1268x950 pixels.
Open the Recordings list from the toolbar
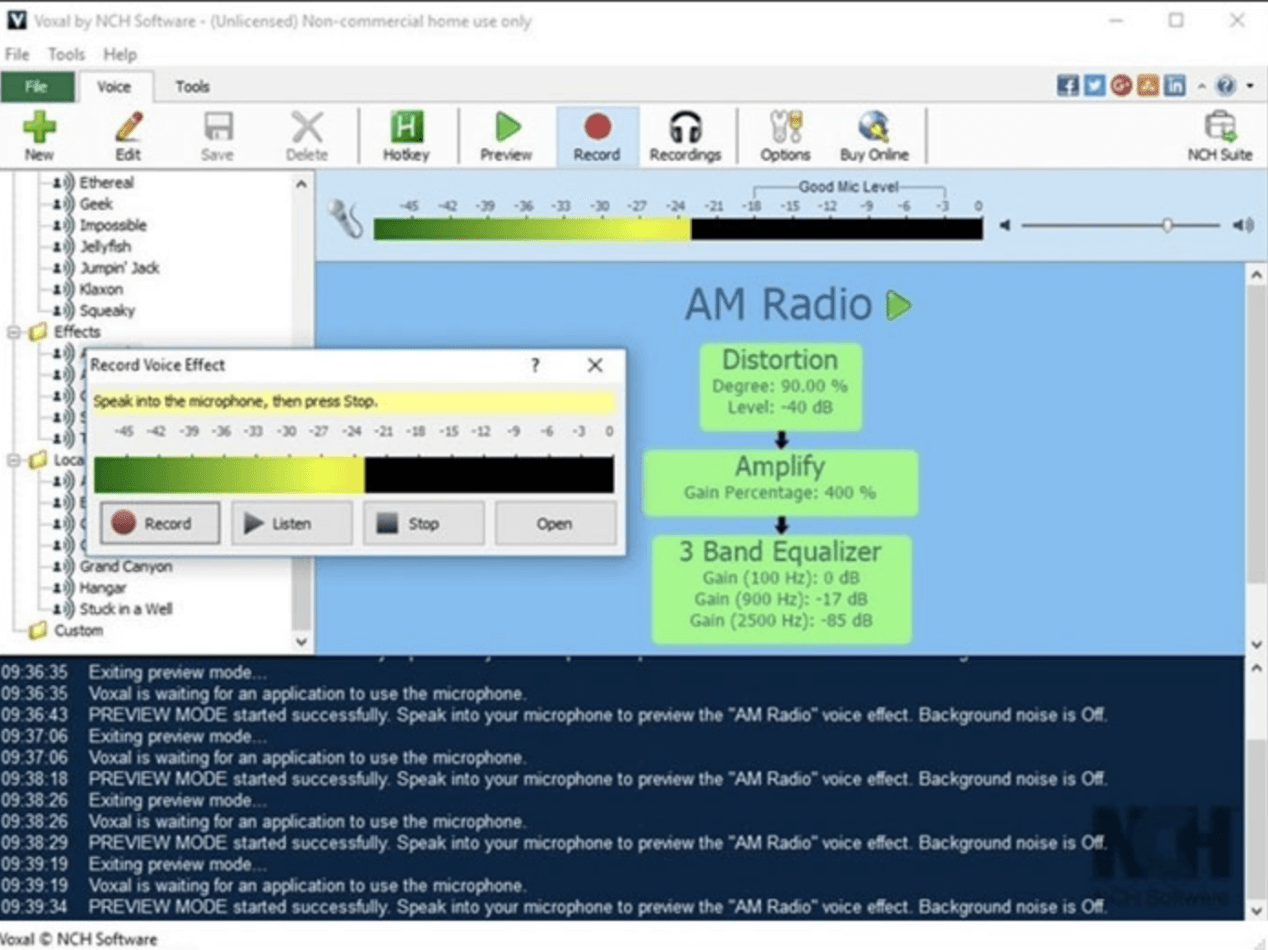pos(686,135)
